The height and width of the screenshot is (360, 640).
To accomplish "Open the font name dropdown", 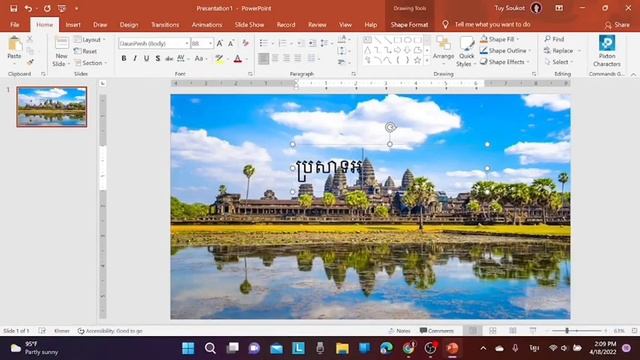I will (187, 43).
